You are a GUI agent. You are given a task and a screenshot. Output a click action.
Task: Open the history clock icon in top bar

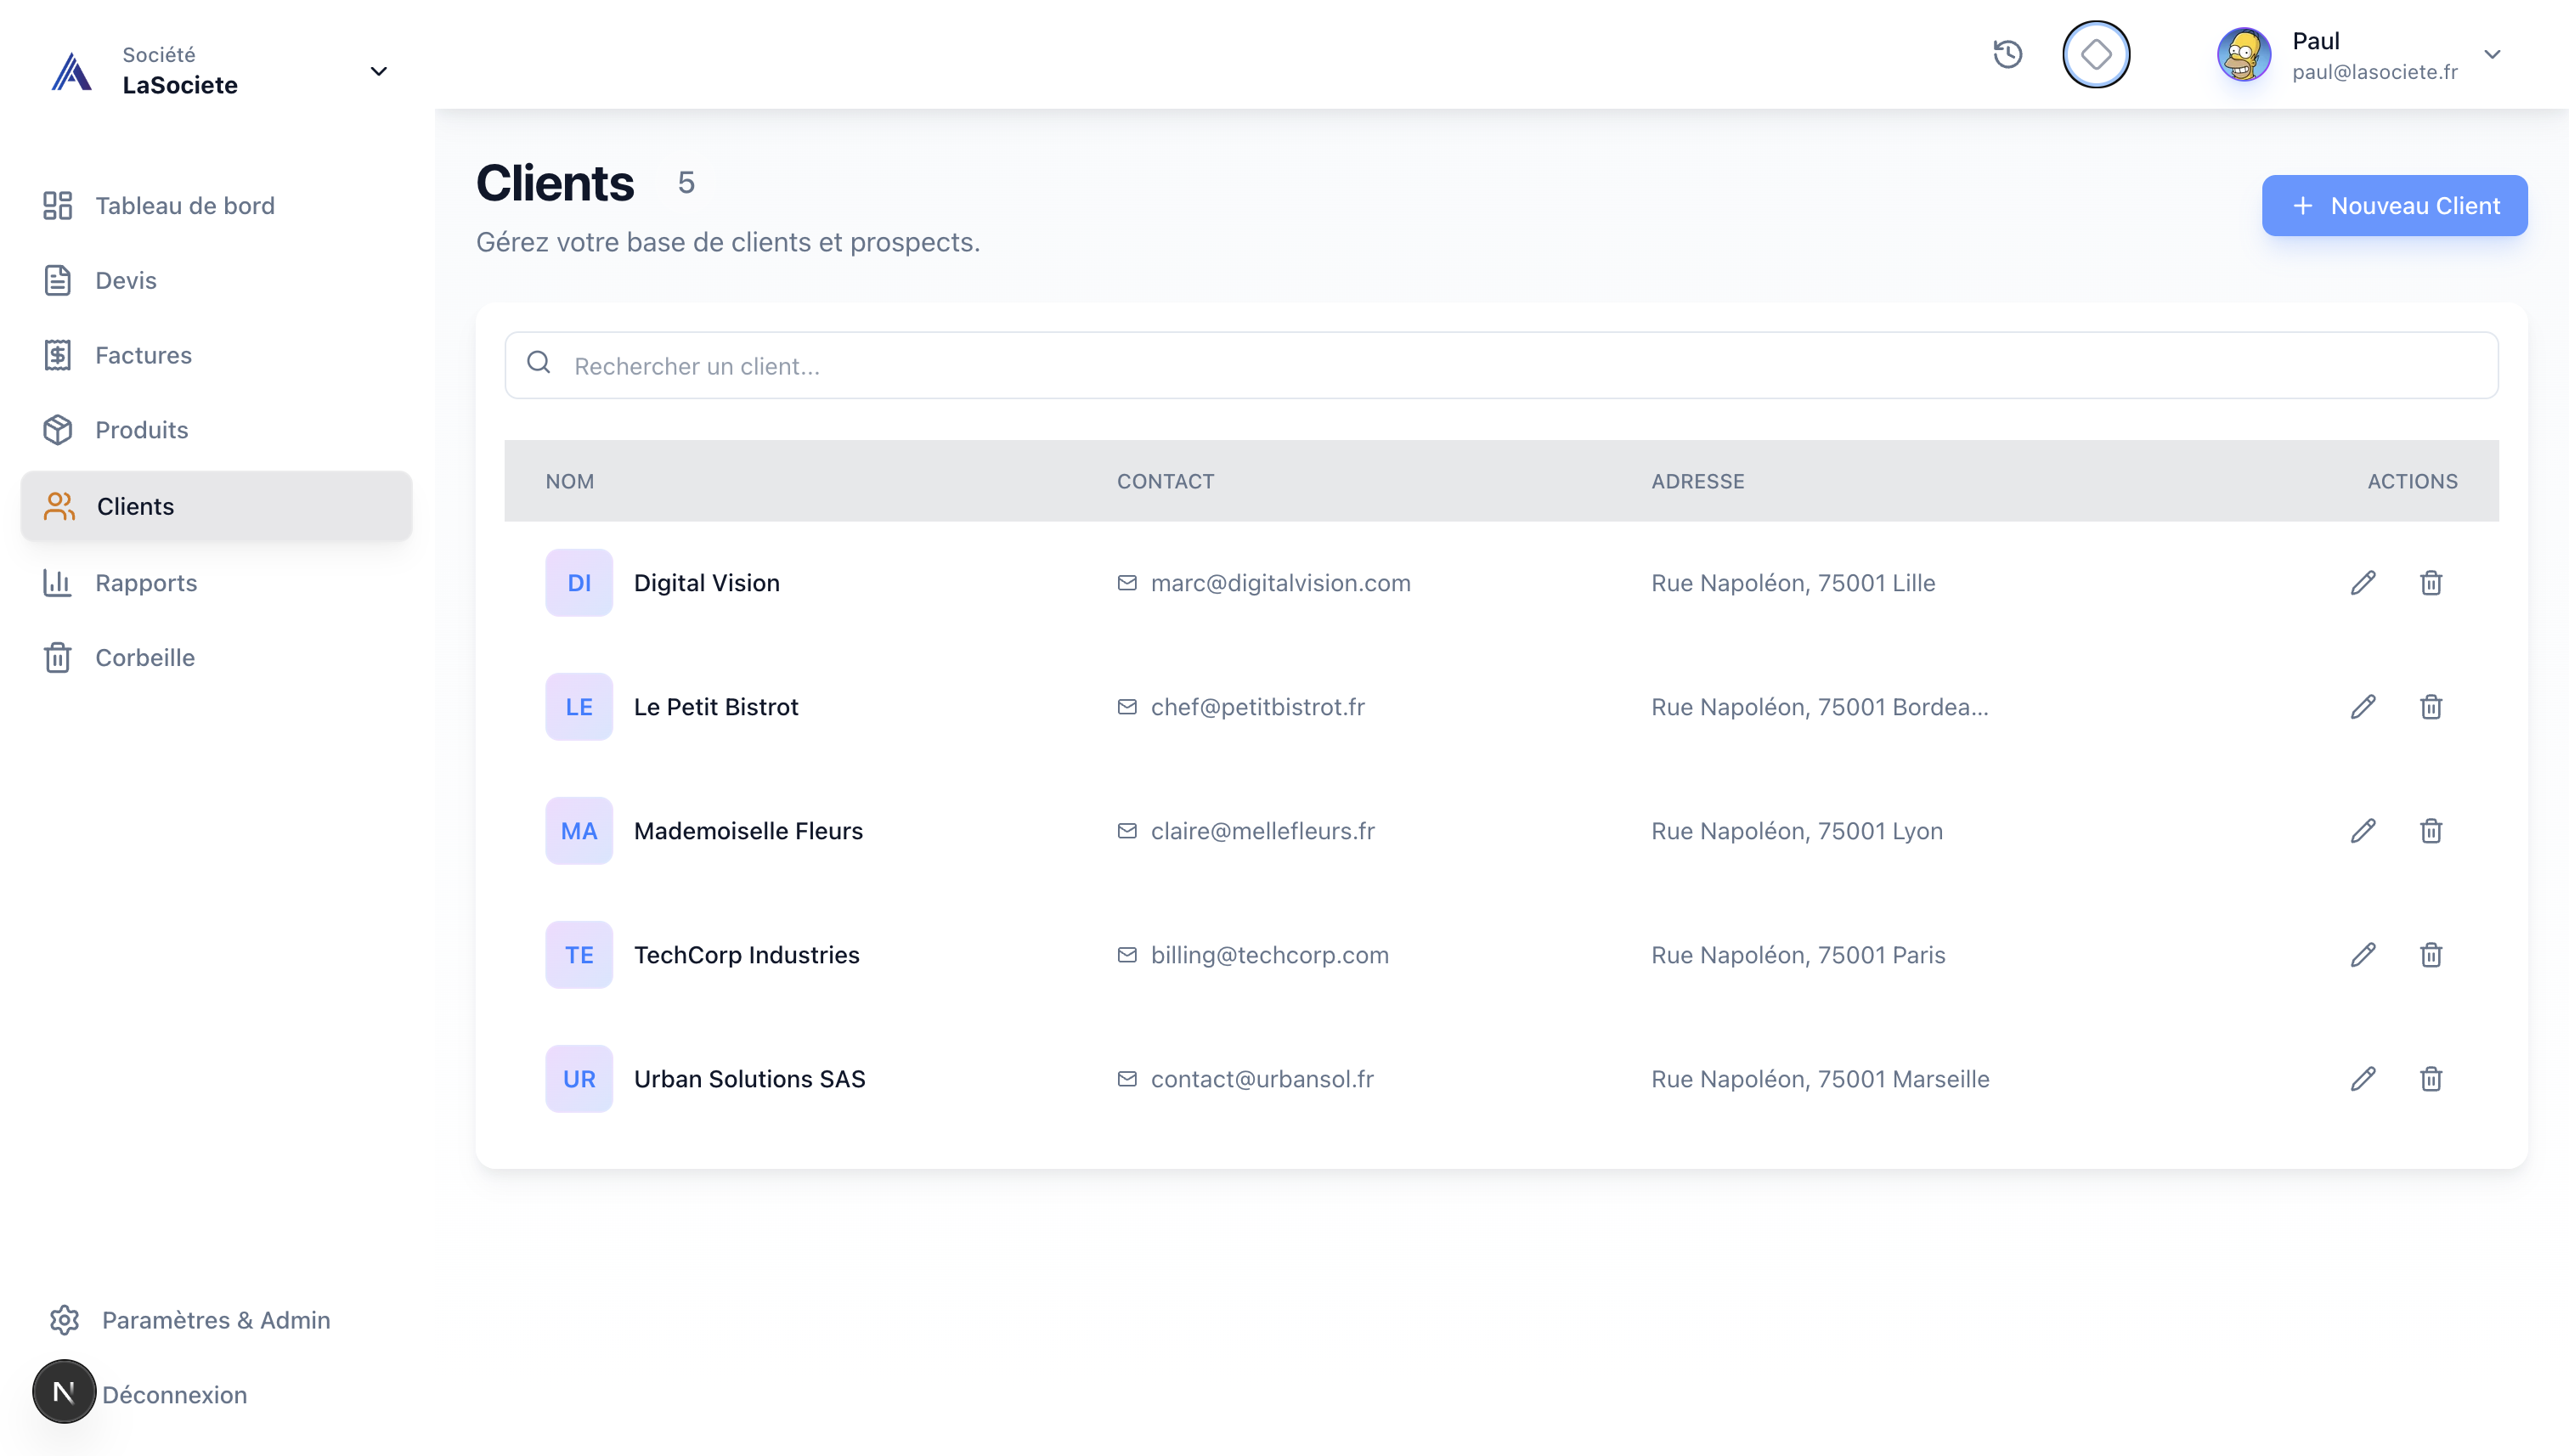coord(2008,55)
